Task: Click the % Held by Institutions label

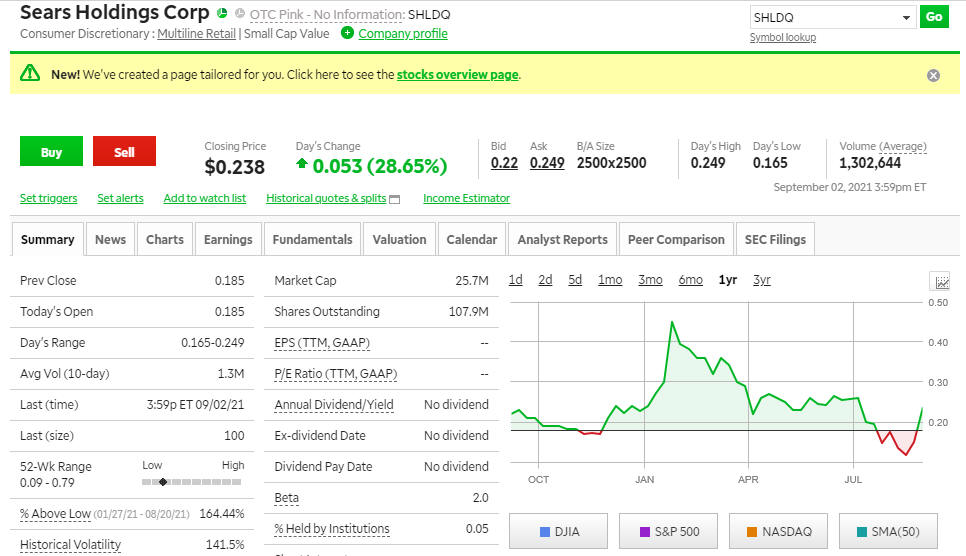Action: [x=331, y=528]
